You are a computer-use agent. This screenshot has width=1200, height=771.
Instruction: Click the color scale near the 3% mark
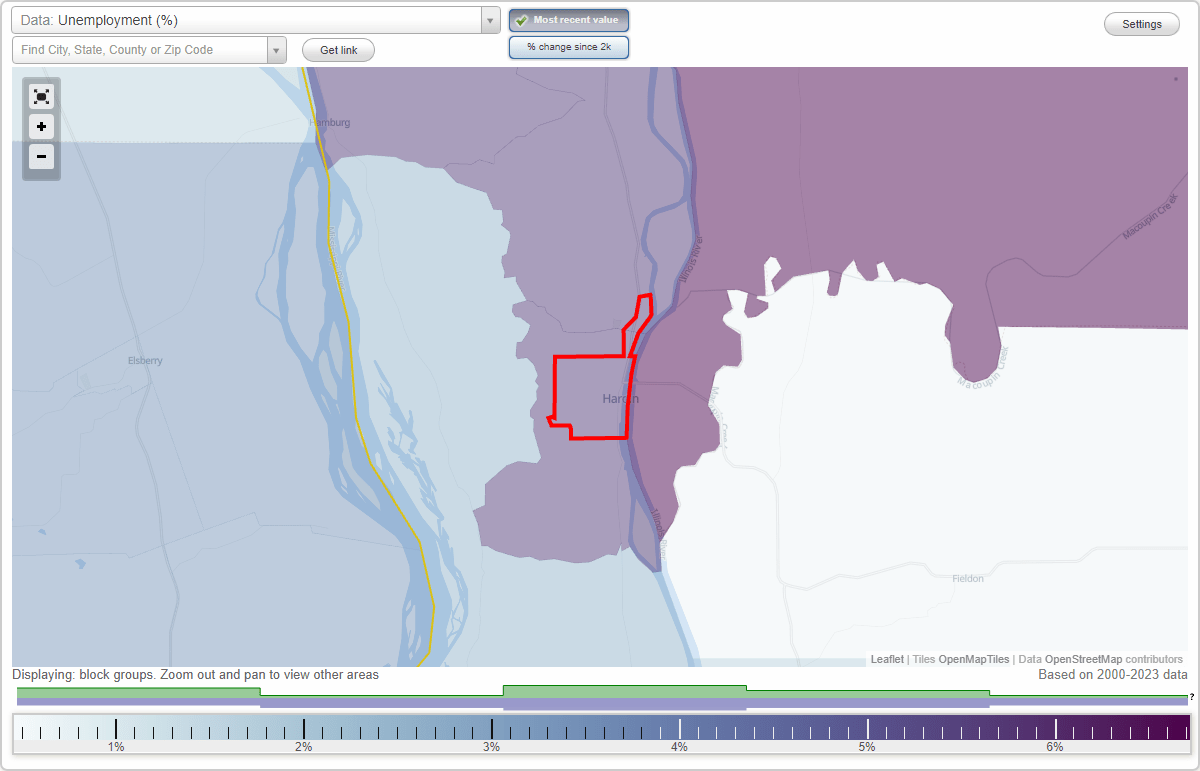[492, 727]
